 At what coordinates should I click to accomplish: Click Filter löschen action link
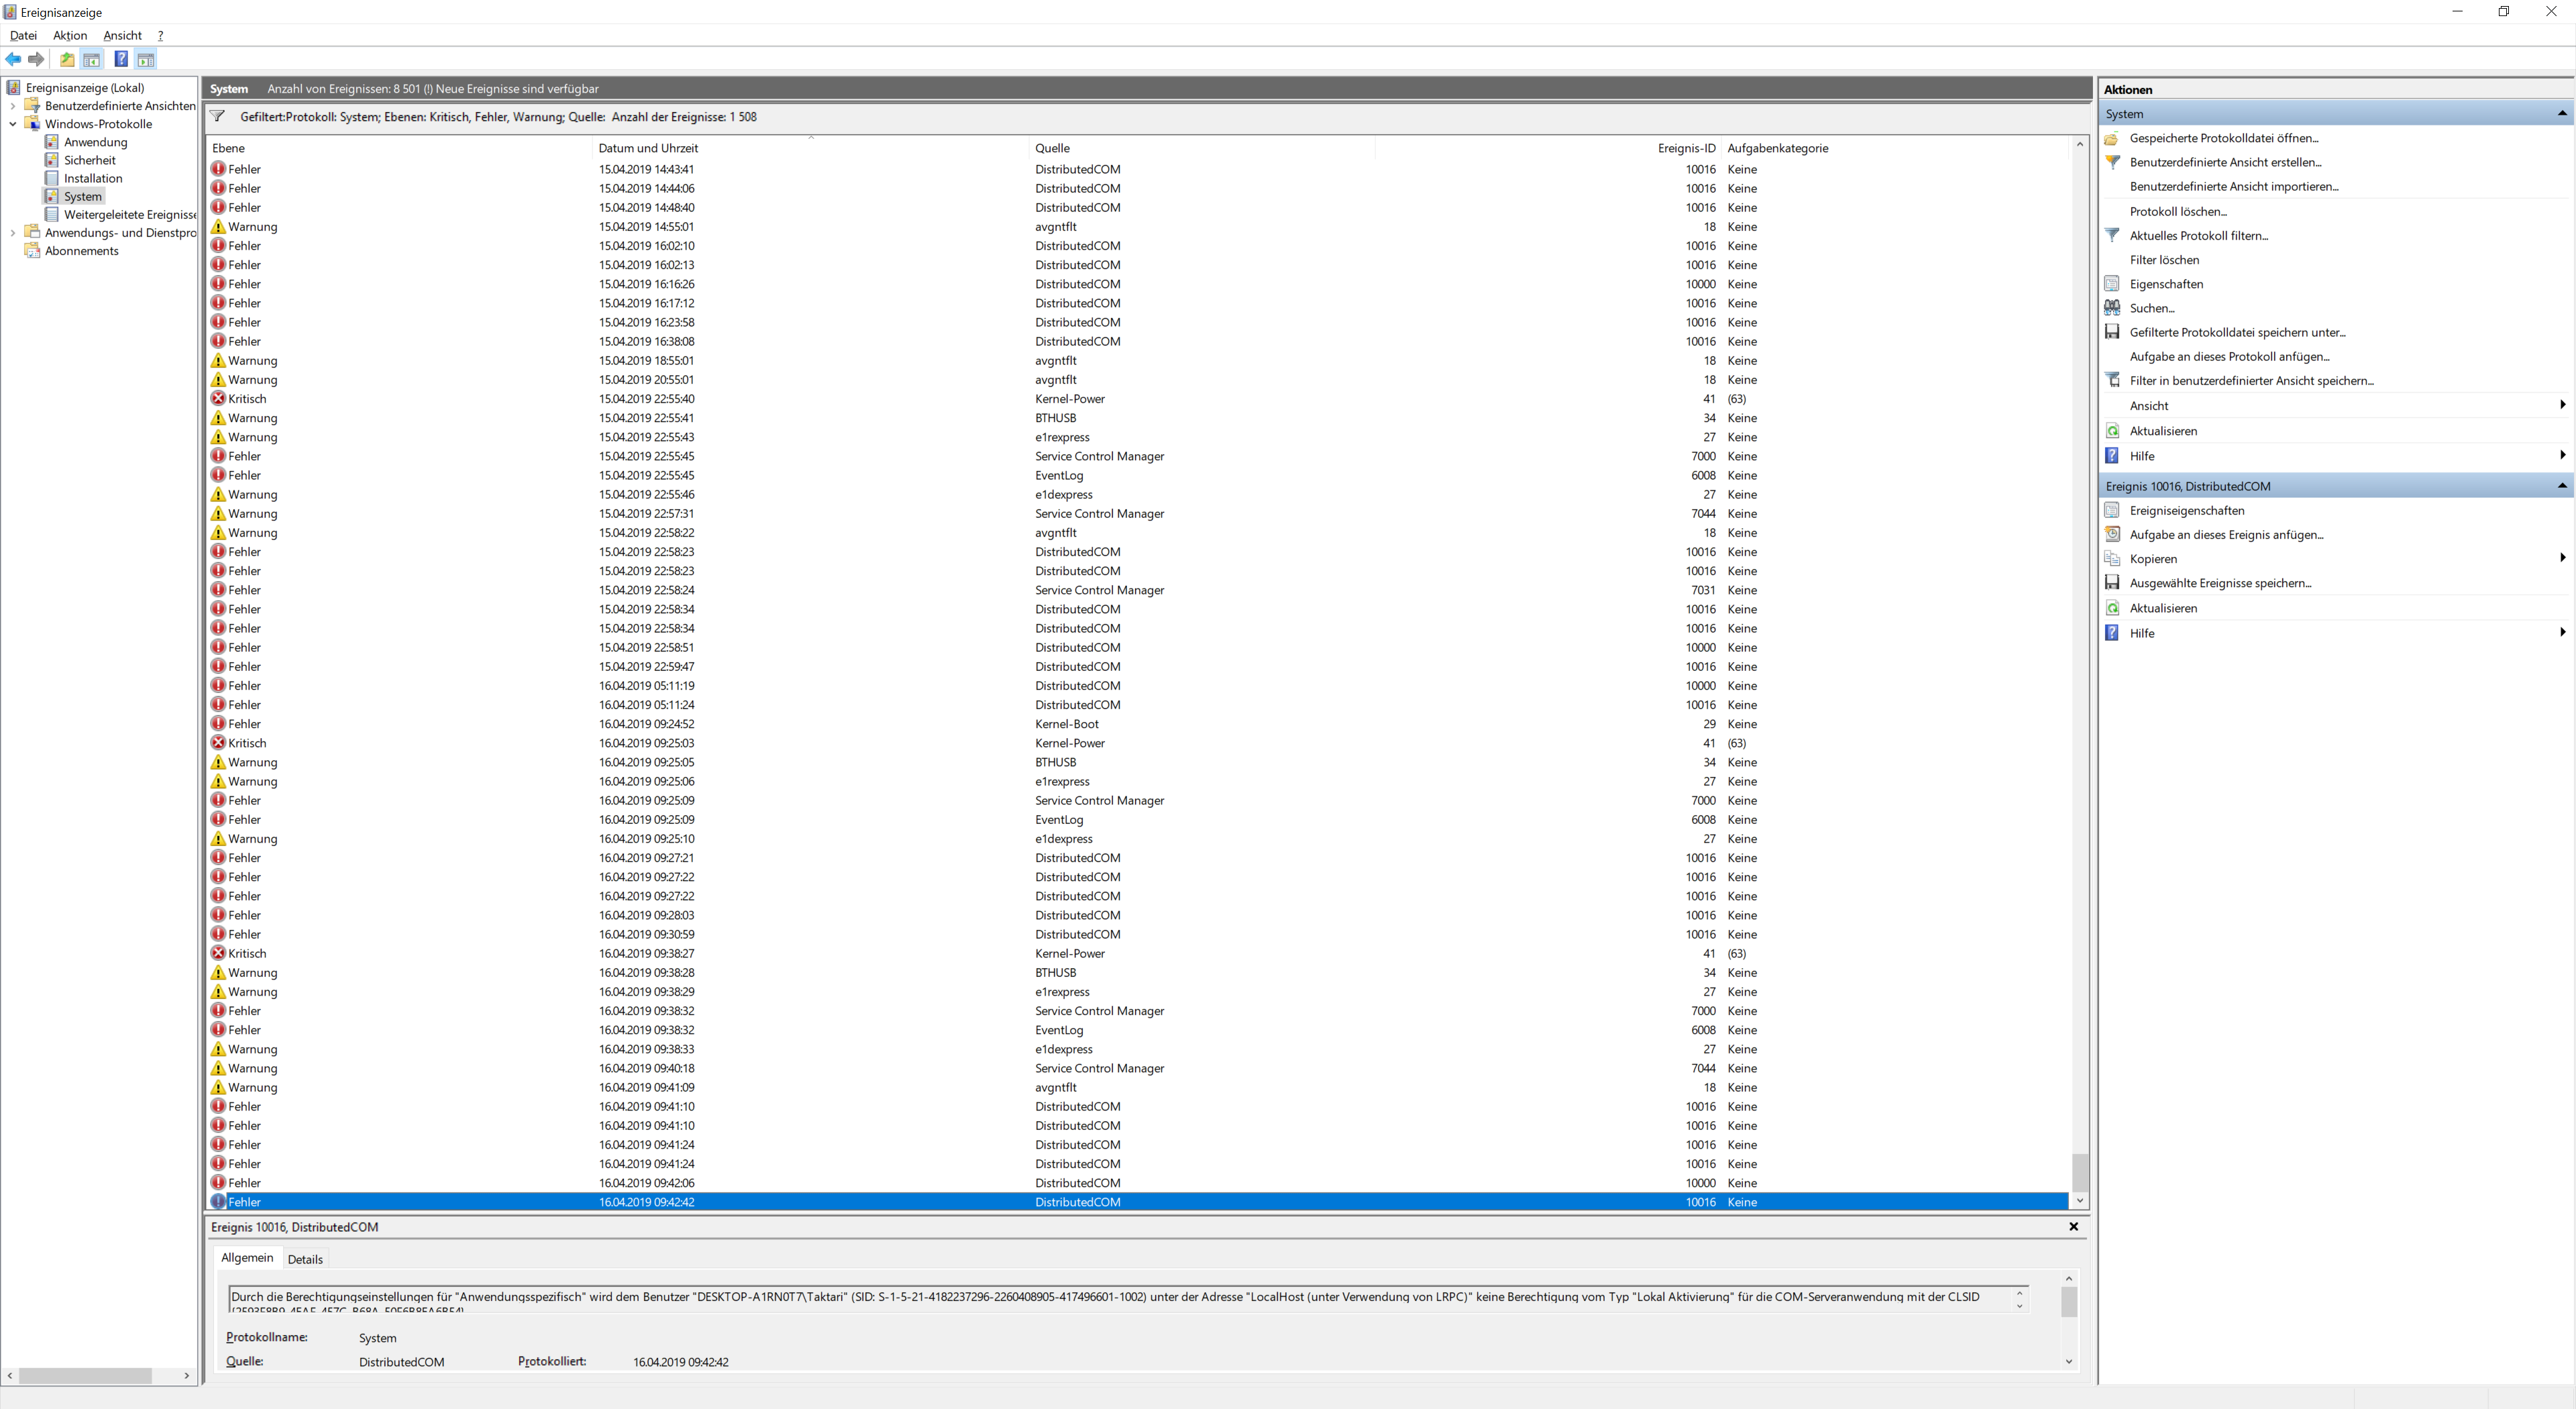2164,260
